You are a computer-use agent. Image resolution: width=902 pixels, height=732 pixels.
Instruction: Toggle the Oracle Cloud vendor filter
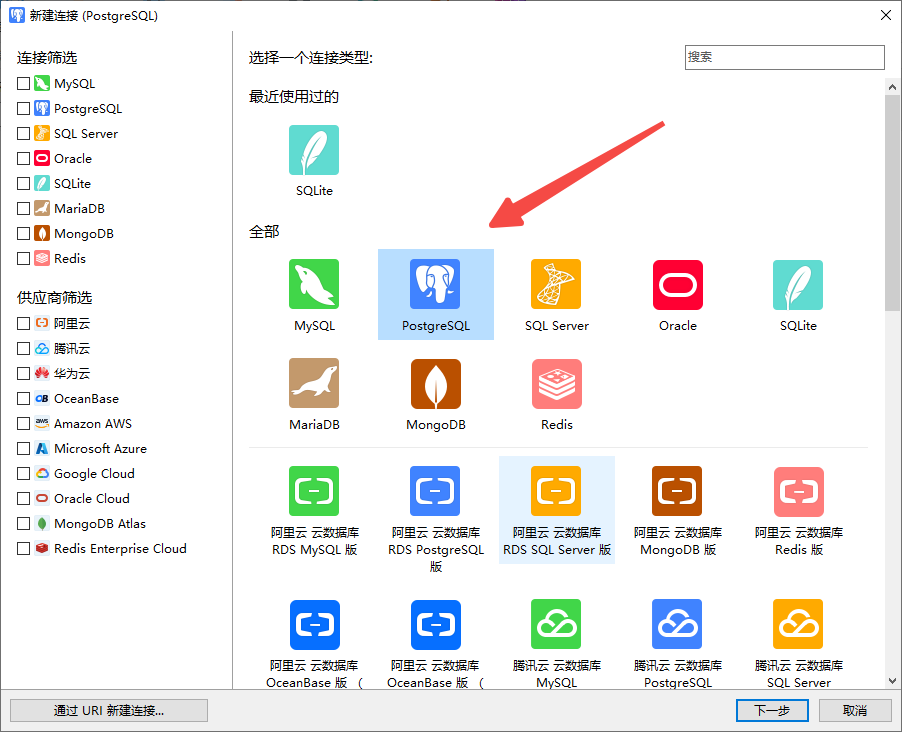pyautogui.click(x=24, y=498)
